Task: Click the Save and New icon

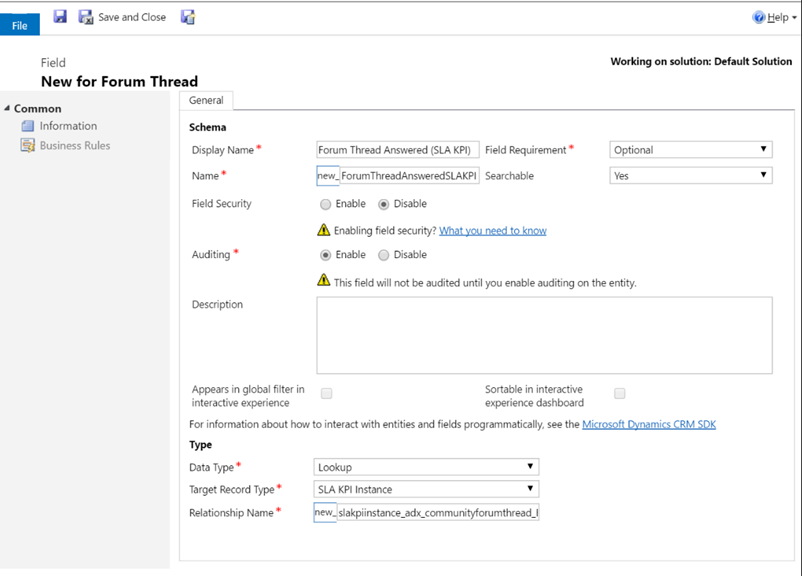Action: pos(188,17)
